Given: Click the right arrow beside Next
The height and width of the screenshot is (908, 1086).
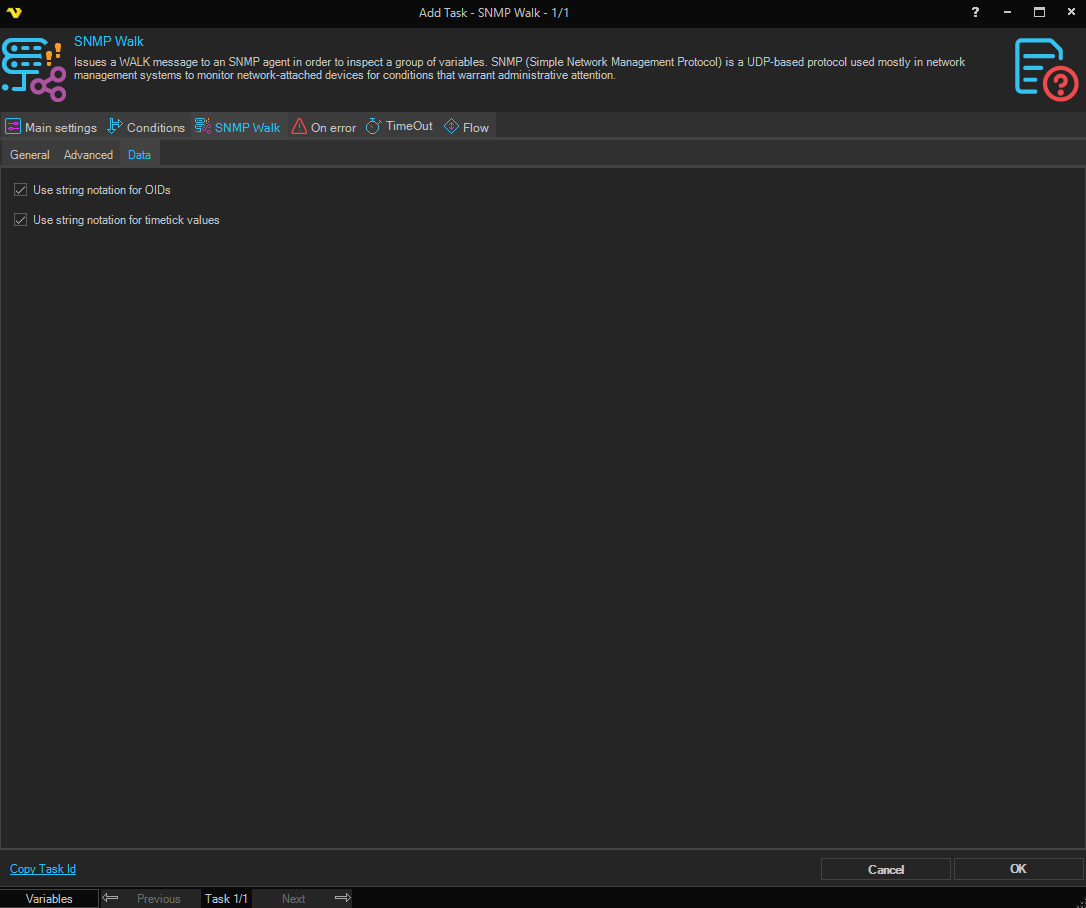Looking at the screenshot, I should (x=342, y=898).
